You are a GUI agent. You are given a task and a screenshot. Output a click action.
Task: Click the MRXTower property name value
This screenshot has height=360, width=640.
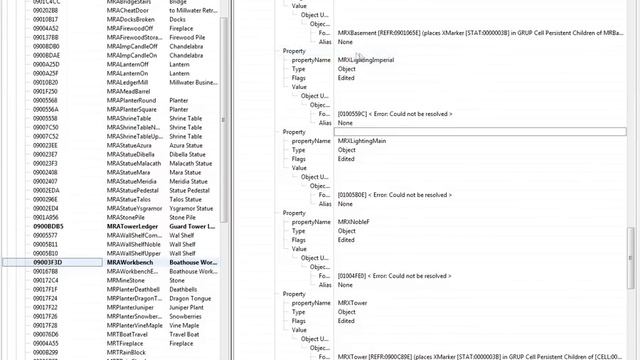click(352, 302)
